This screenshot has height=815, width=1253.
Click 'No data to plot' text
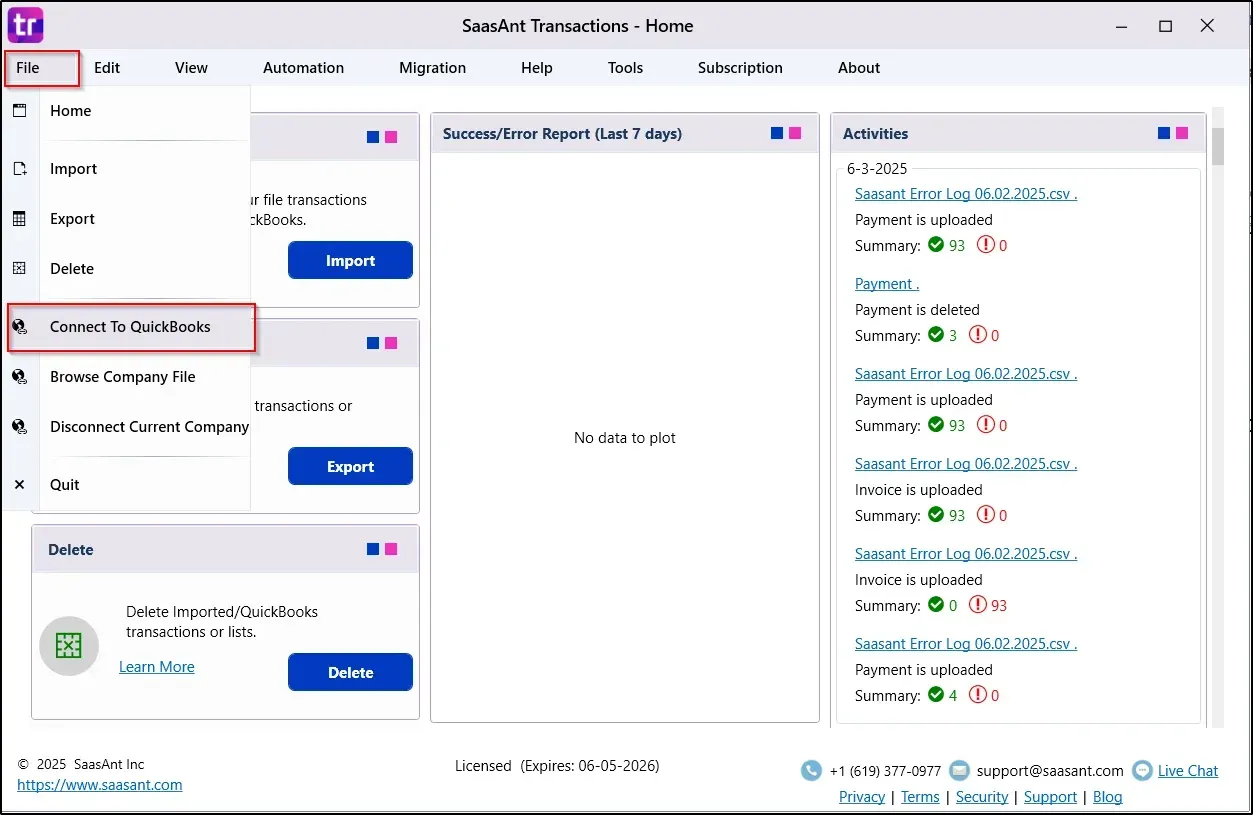(625, 438)
